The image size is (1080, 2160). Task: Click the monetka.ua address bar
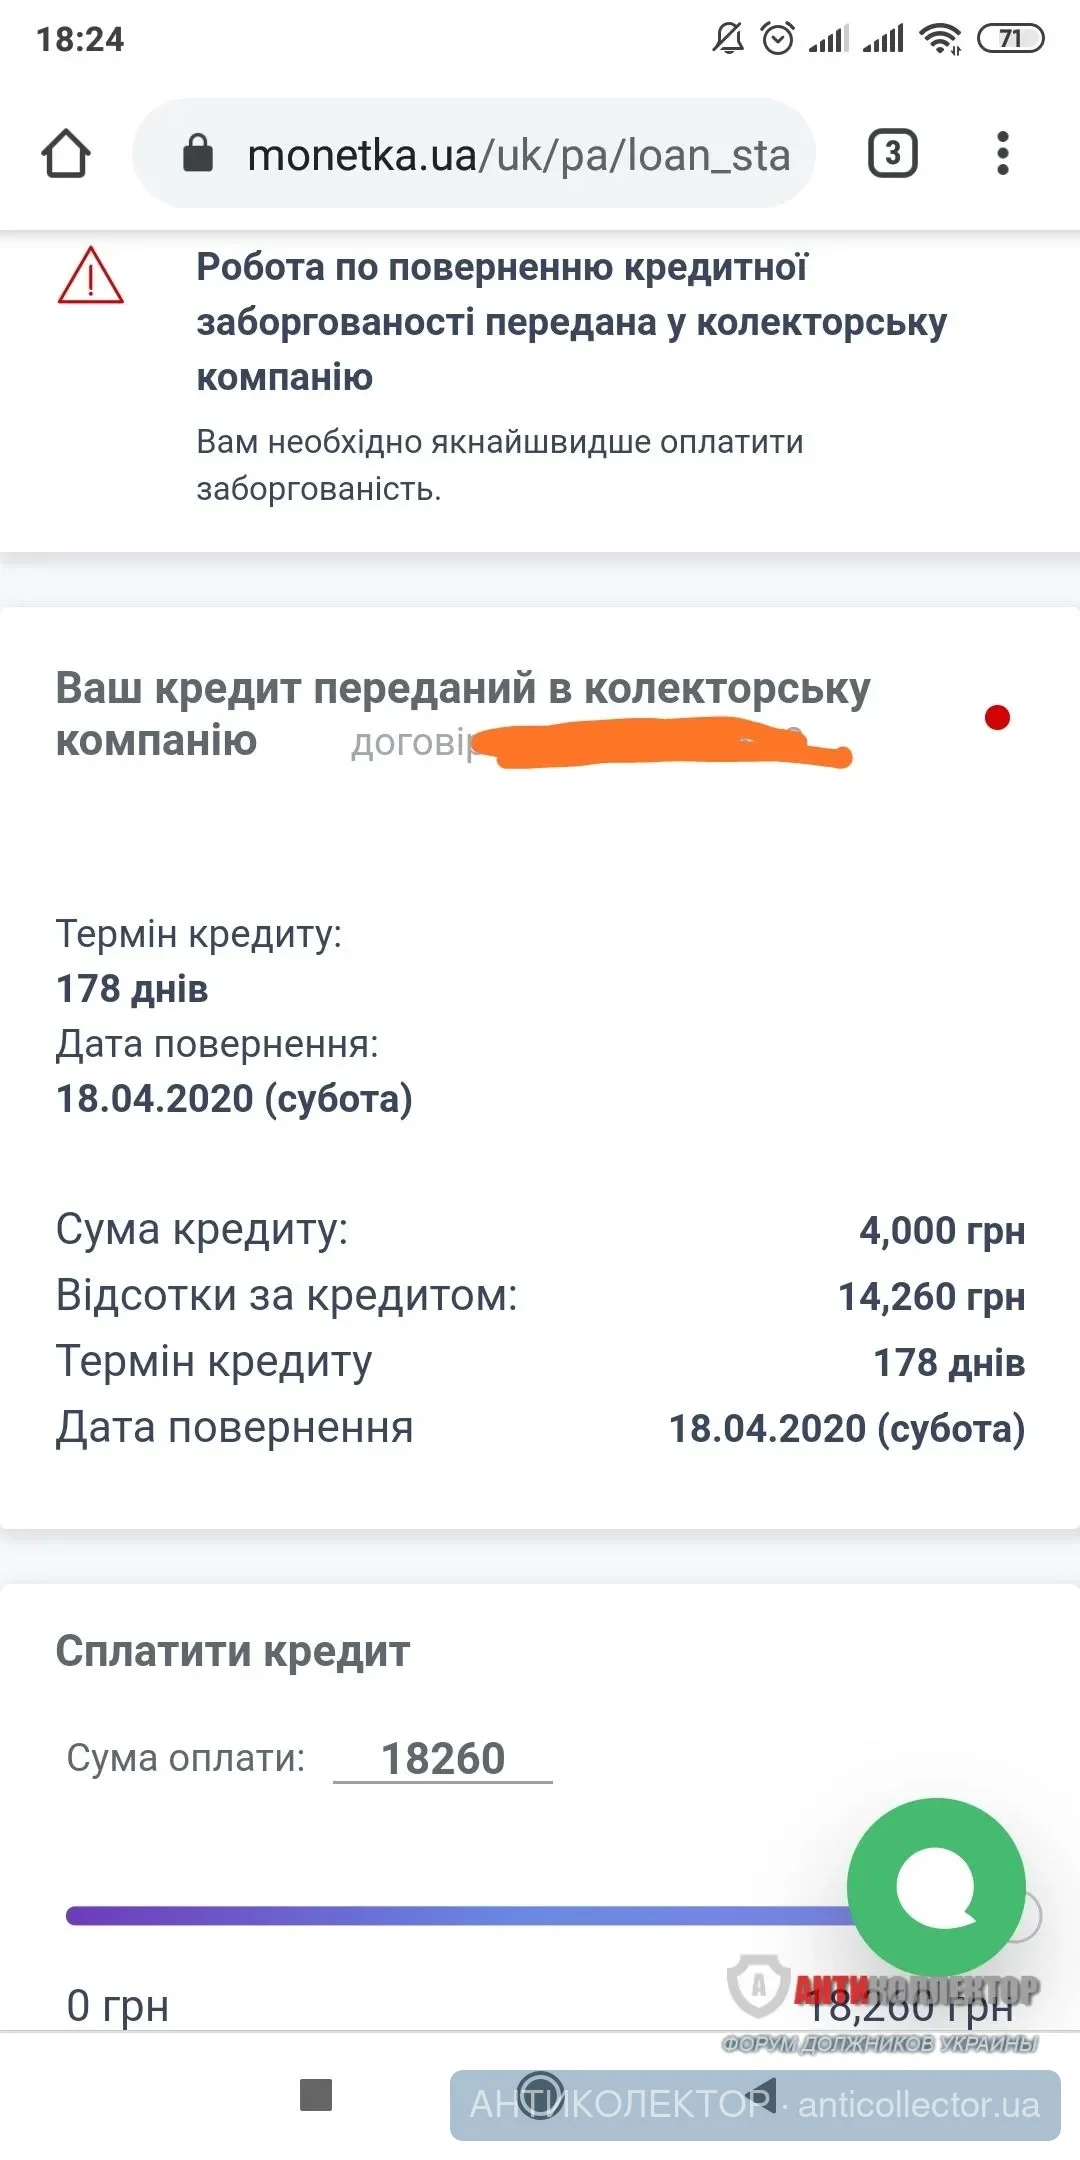pos(518,155)
